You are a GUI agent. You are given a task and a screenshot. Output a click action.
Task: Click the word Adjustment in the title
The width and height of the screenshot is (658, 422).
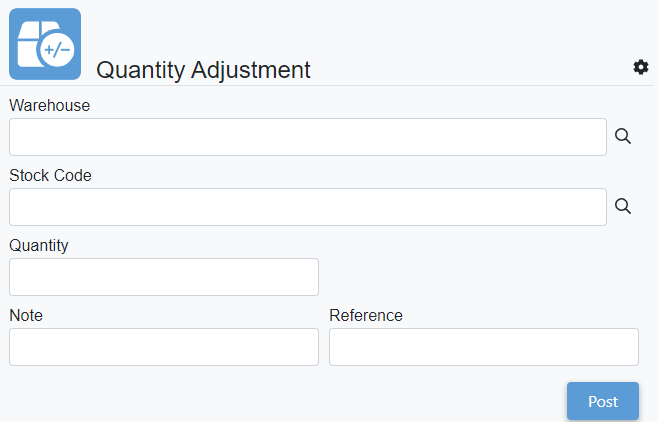251,70
